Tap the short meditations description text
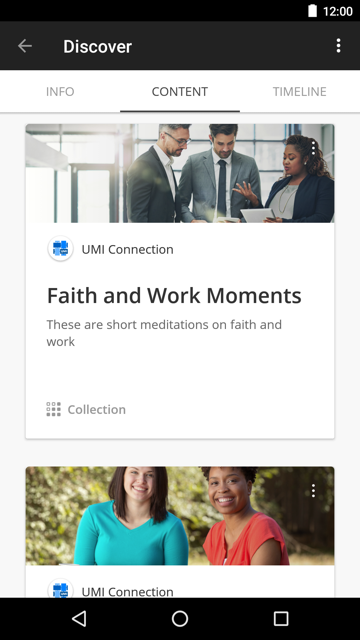The image size is (360, 640). click(164, 333)
